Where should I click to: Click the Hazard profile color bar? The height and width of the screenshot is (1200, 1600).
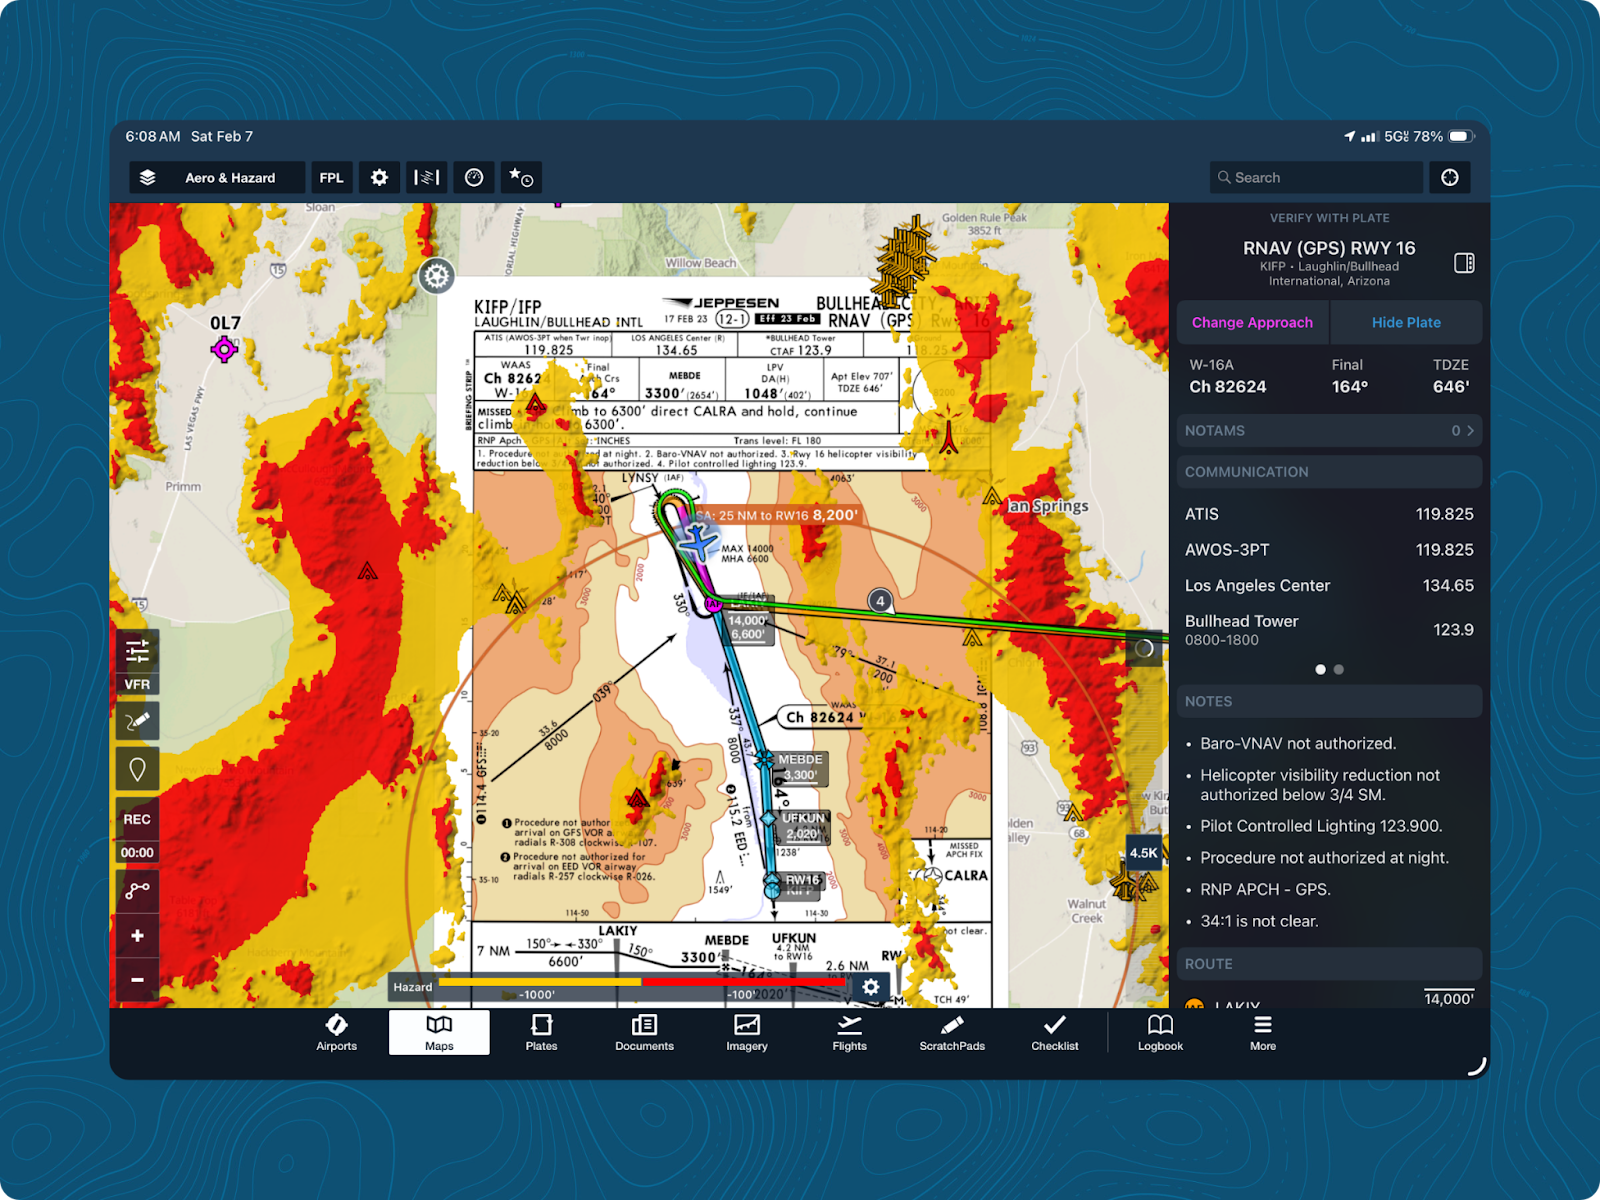point(642,983)
